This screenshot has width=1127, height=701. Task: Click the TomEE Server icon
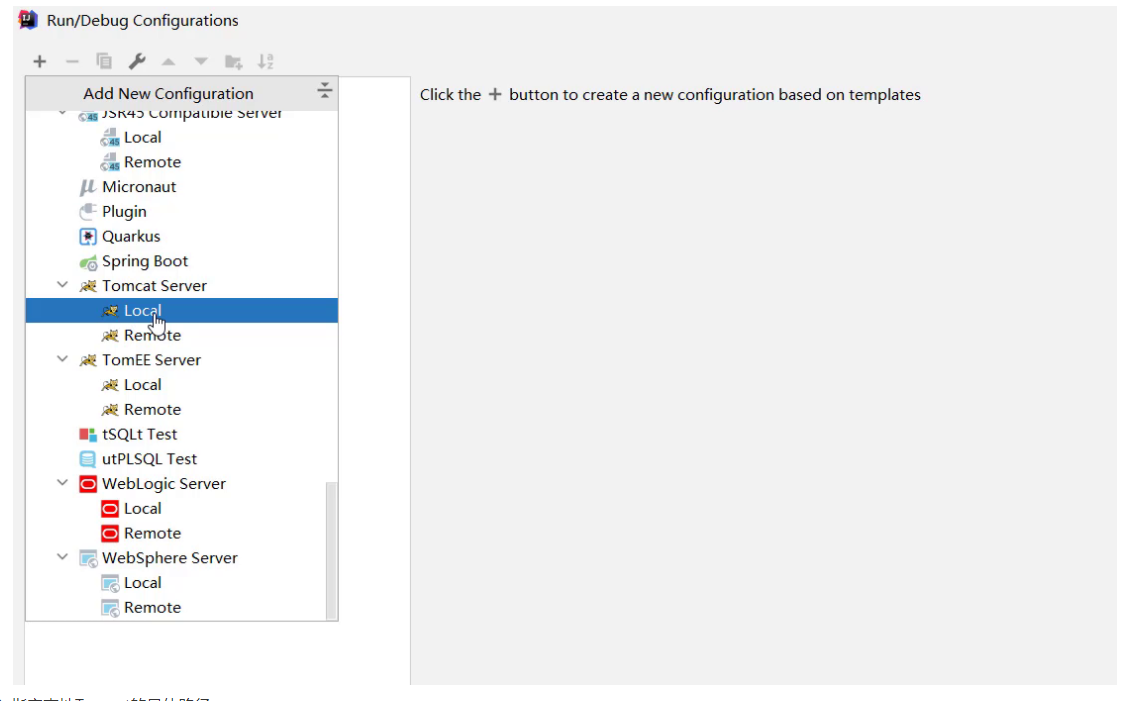[x=88, y=360]
